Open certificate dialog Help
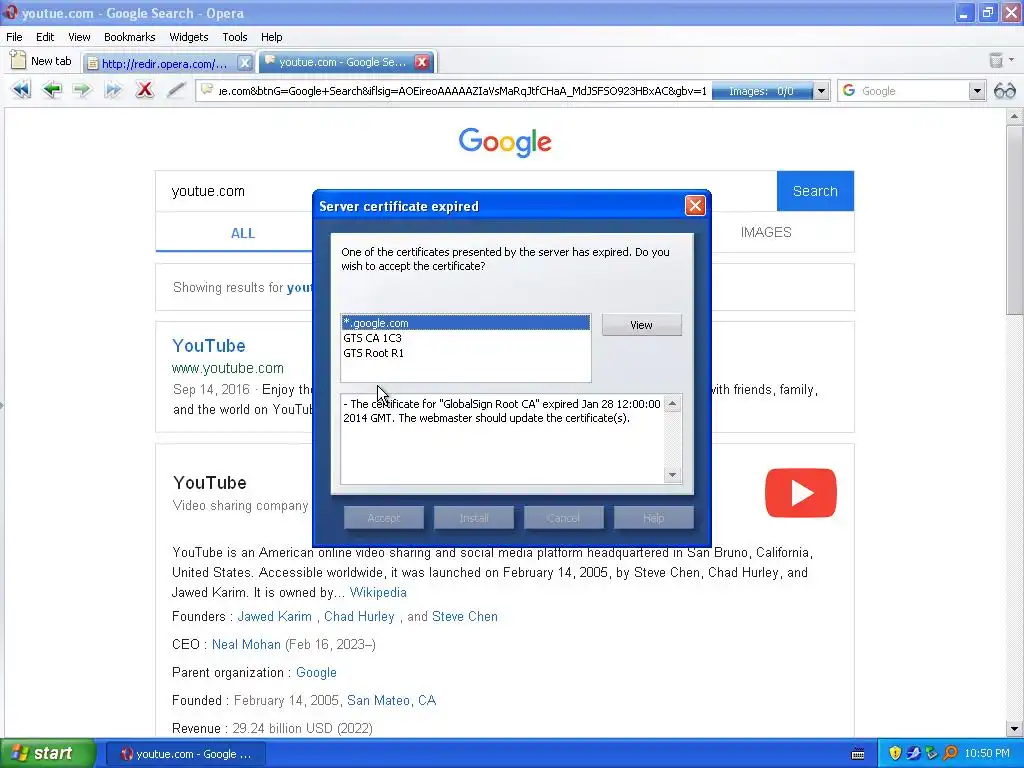The image size is (1024, 768). pos(653,518)
